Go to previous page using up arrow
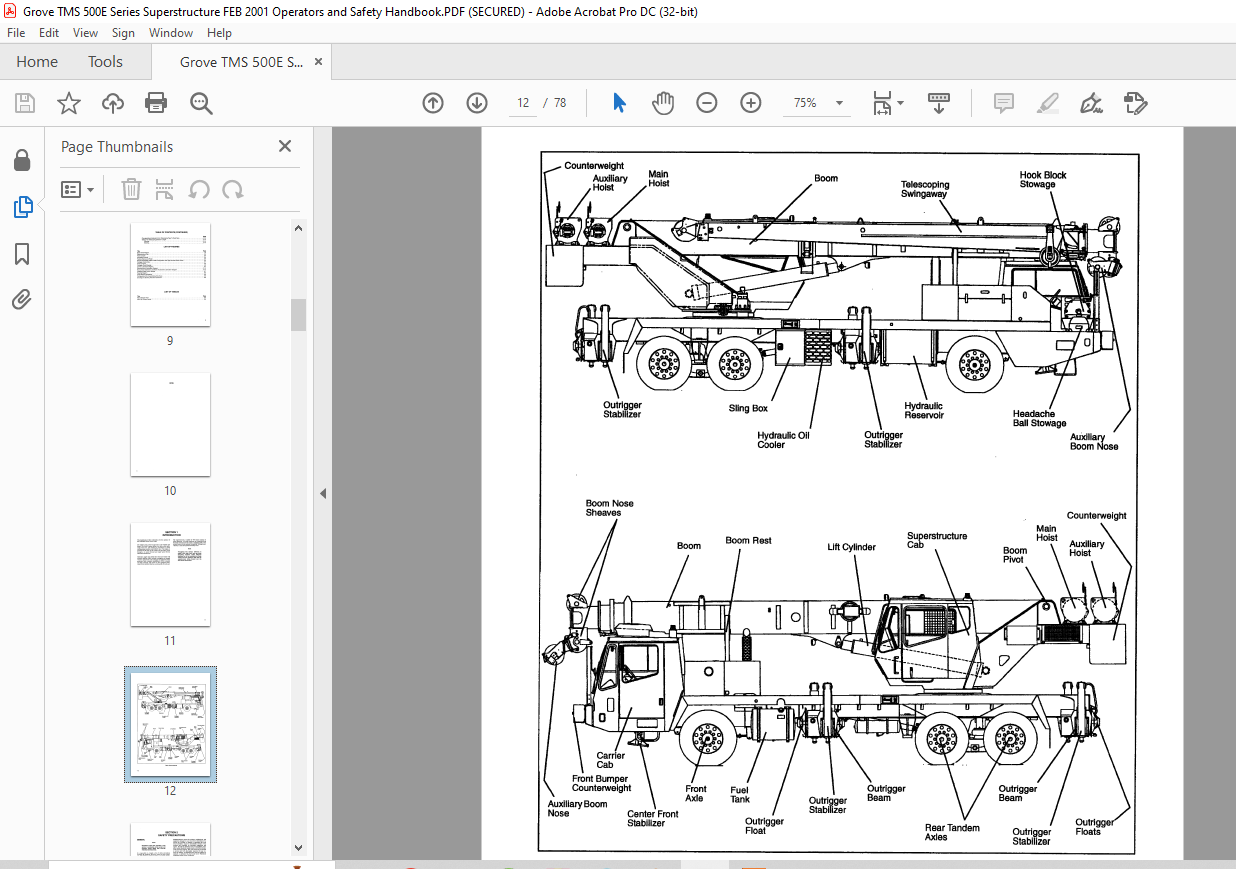Image resolution: width=1236 pixels, height=869 pixels. coord(433,103)
